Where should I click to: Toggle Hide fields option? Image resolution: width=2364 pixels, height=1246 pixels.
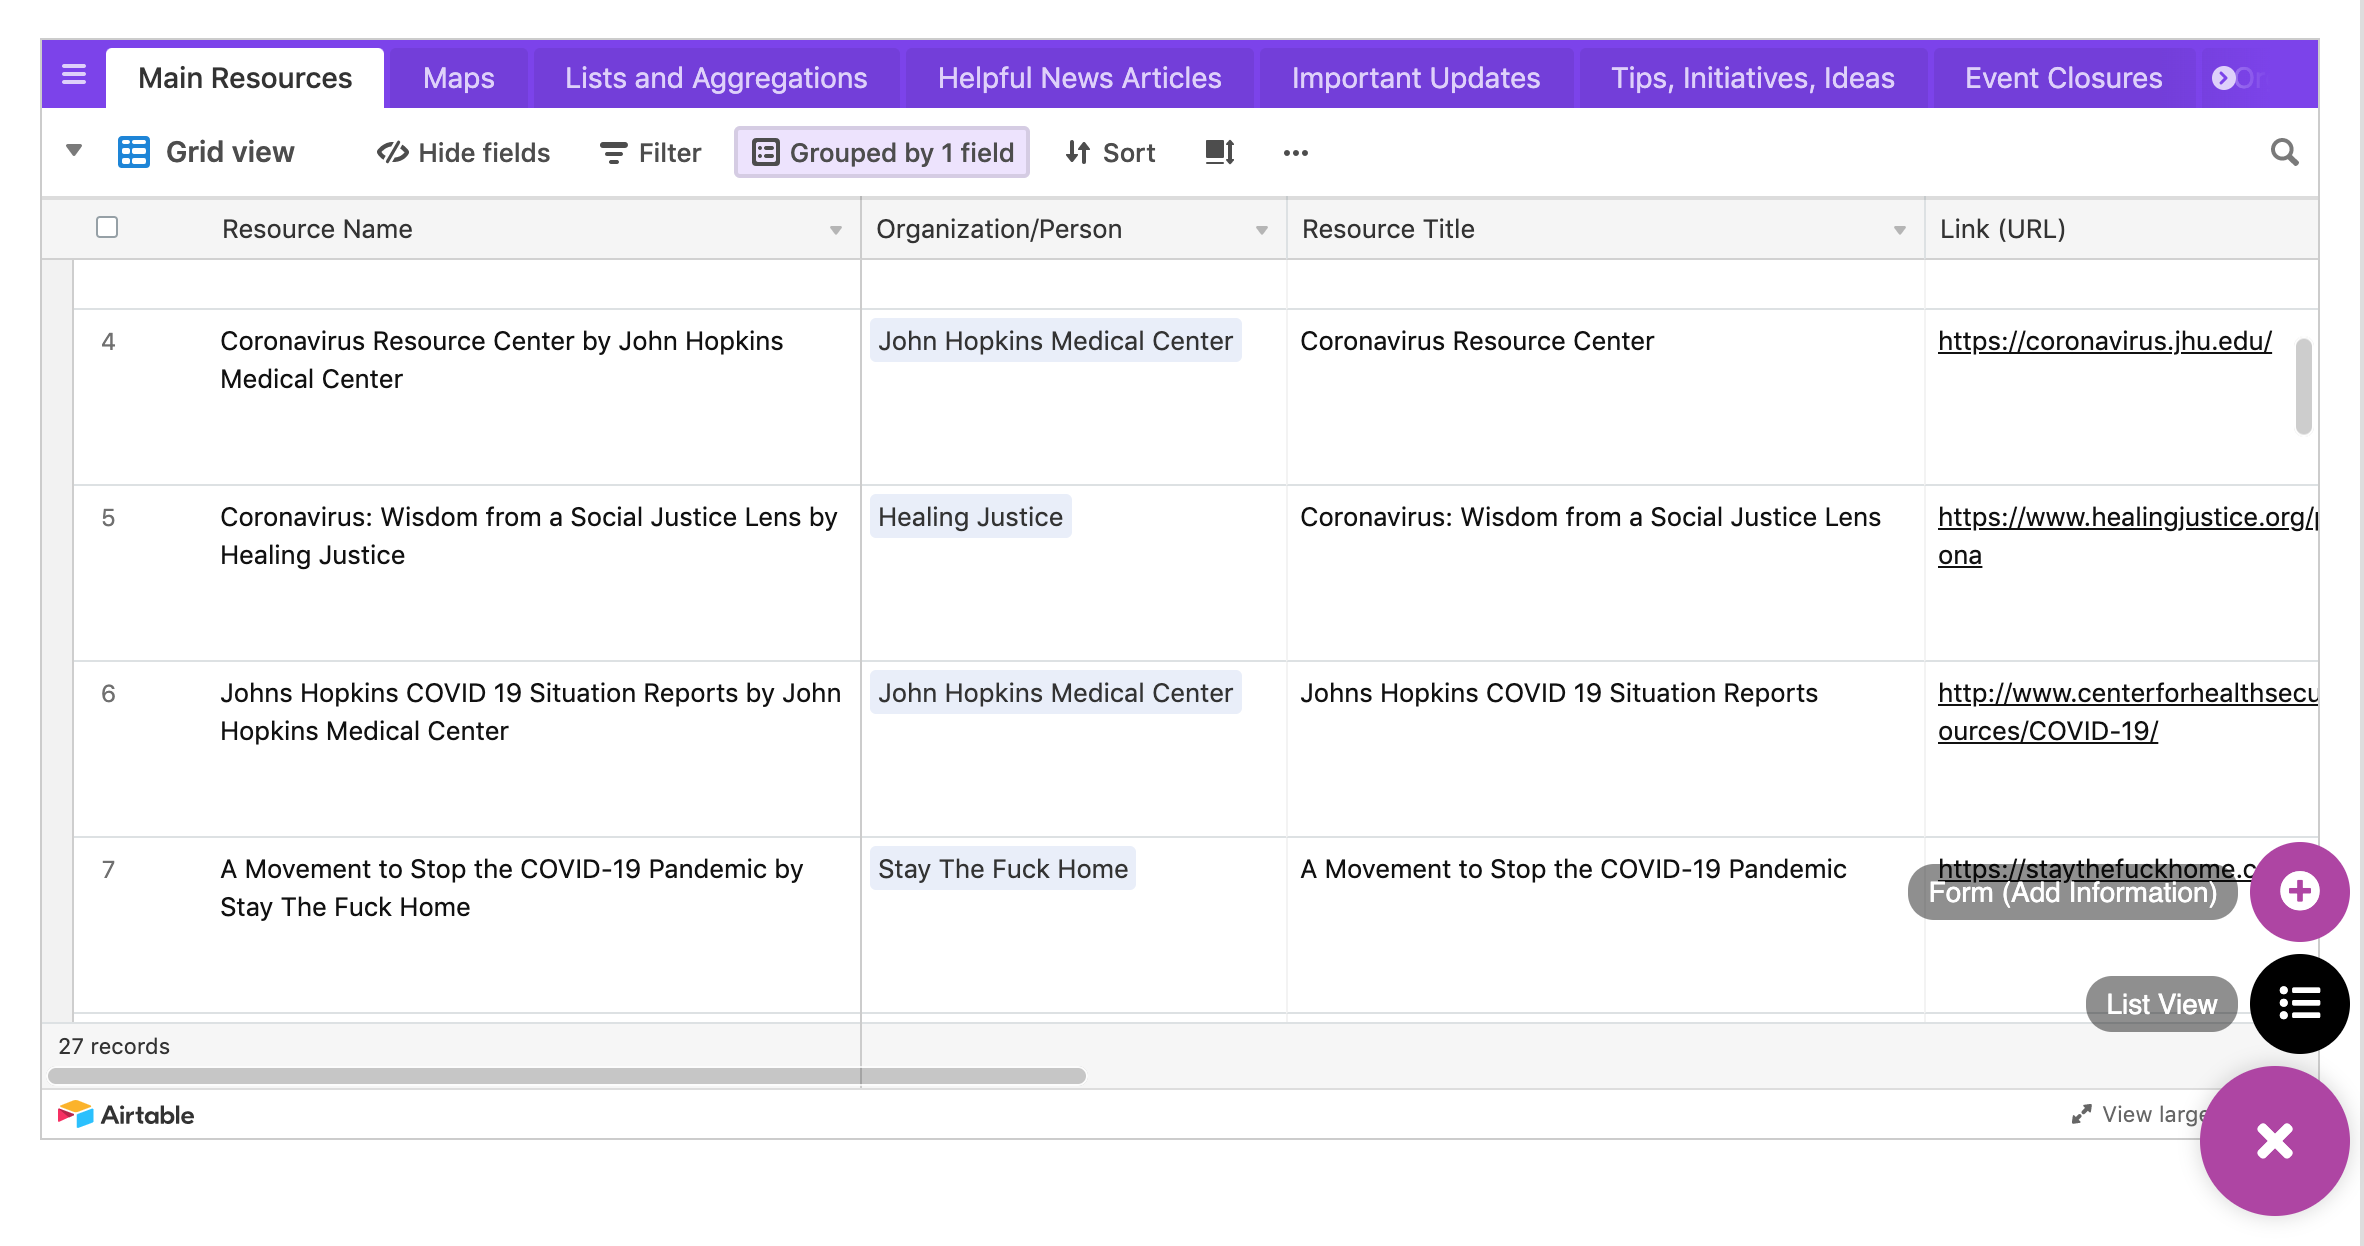(x=463, y=152)
